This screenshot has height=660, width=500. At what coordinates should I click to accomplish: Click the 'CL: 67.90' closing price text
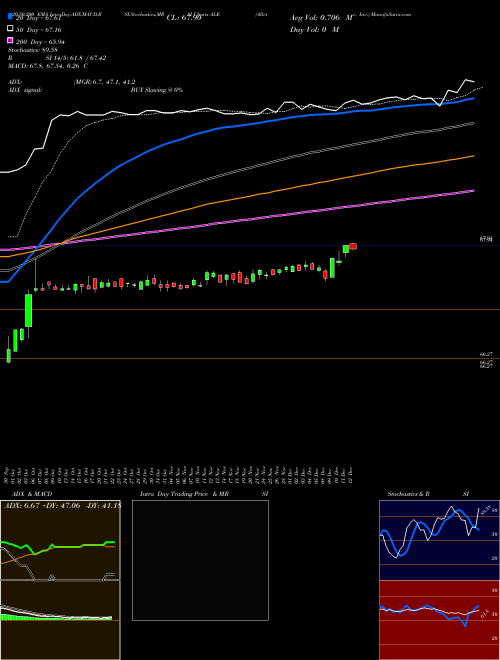click(x=184, y=18)
